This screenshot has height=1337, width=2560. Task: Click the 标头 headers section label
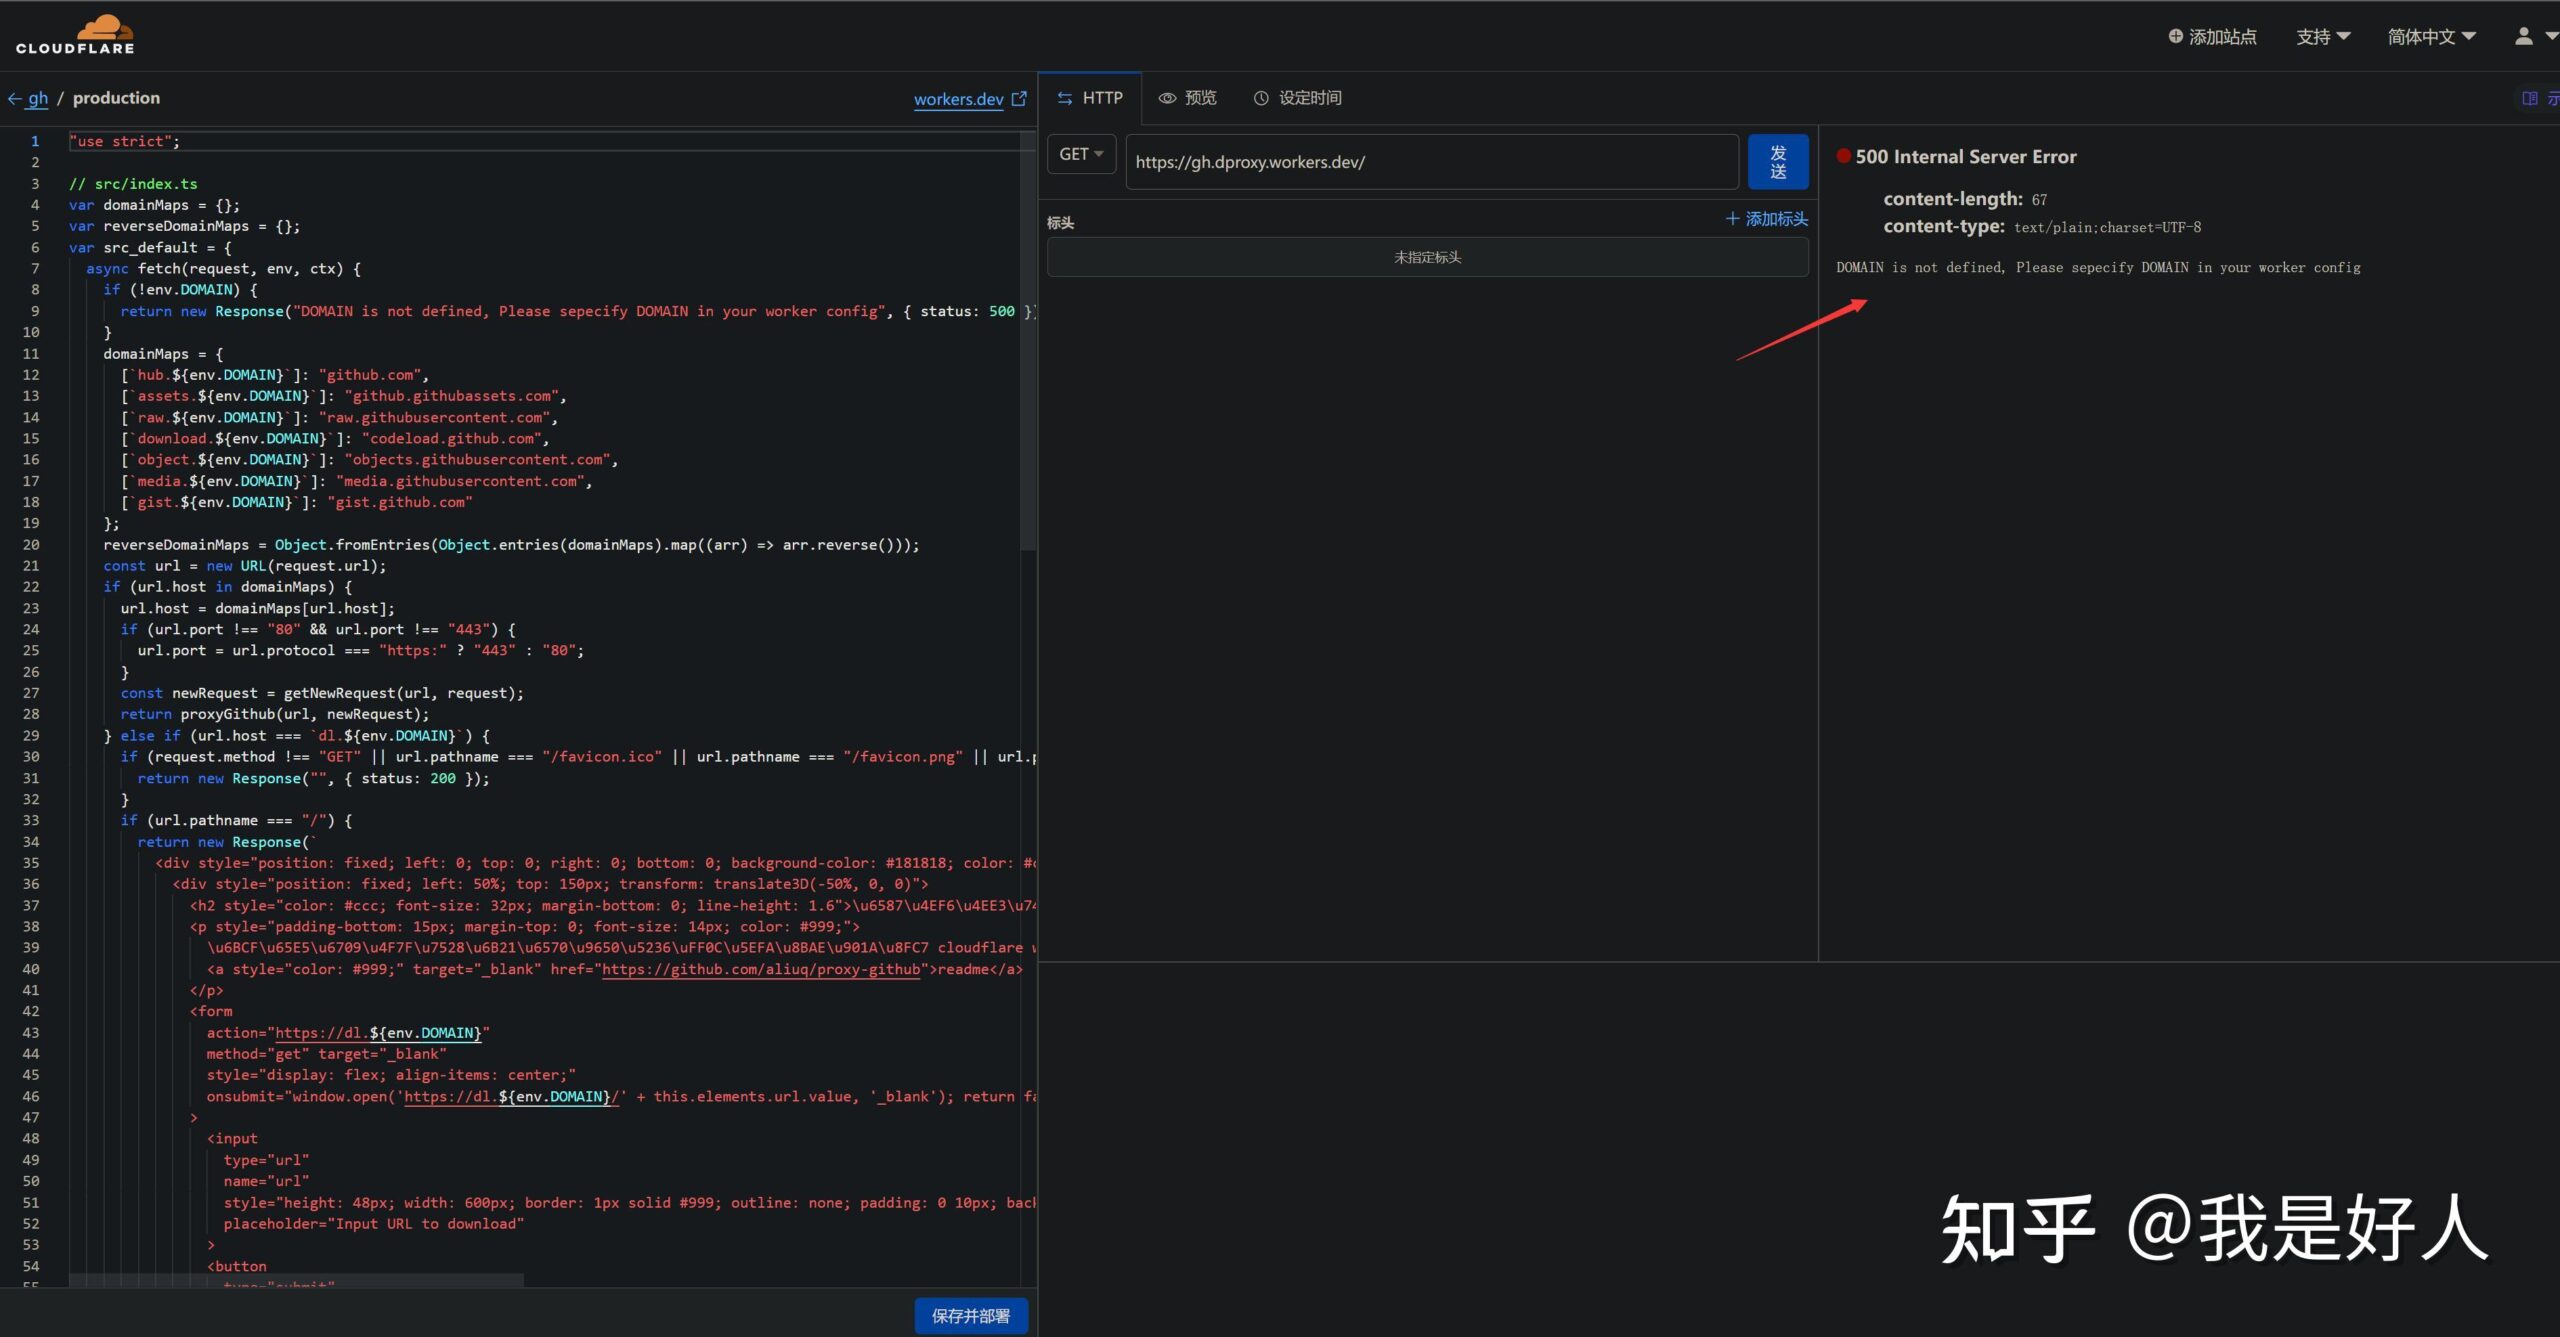click(x=1060, y=223)
